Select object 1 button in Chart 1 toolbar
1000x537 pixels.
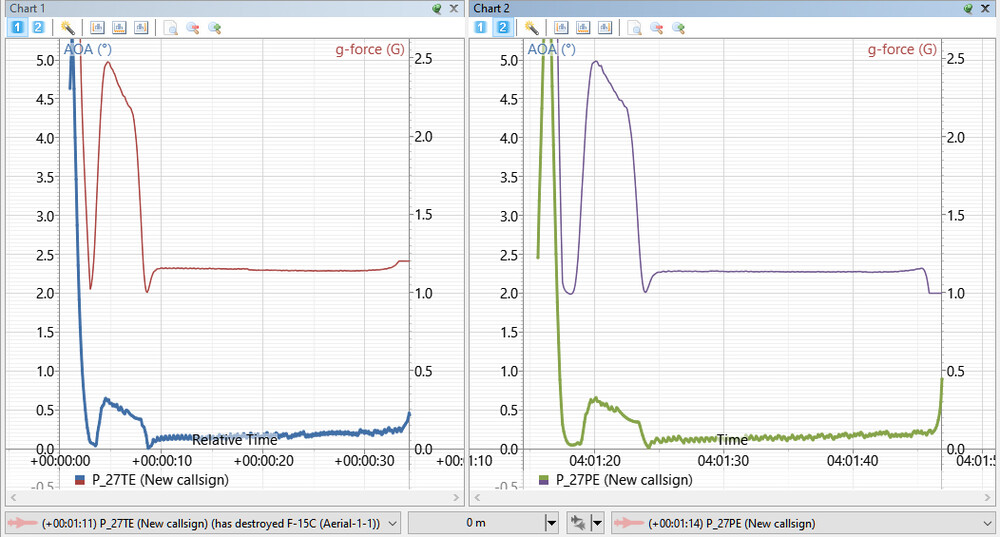coord(17,27)
